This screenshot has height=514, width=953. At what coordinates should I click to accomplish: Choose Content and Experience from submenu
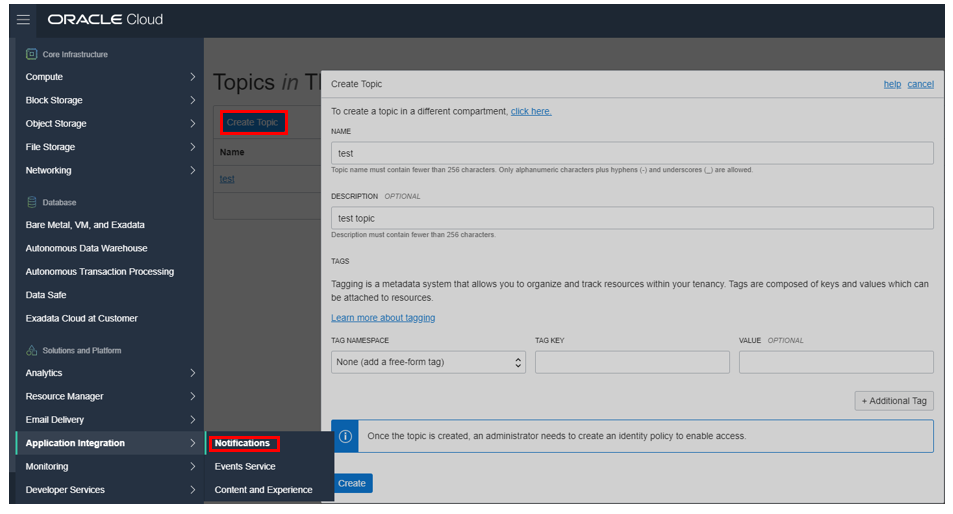pyautogui.click(x=263, y=490)
